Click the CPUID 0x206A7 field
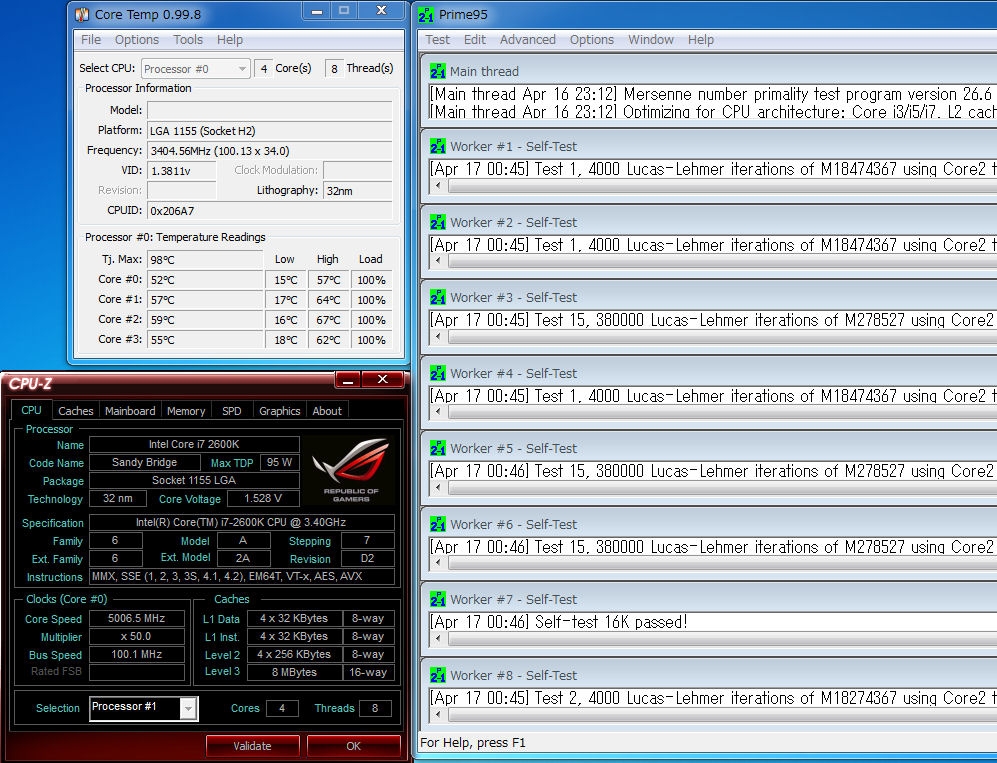Screen dimensions: 997x763 pos(270,210)
